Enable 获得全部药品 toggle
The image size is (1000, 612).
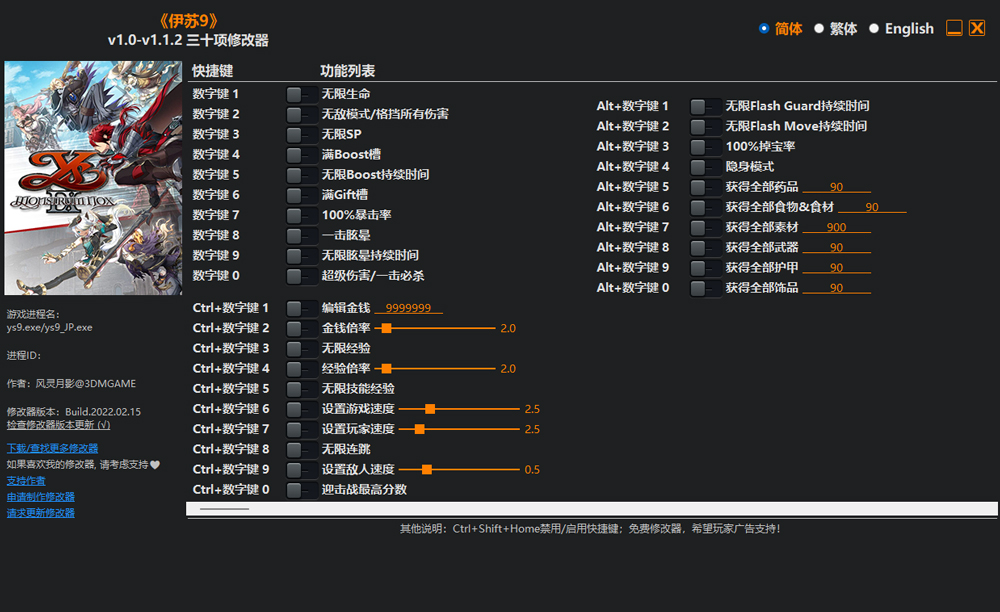(x=705, y=187)
